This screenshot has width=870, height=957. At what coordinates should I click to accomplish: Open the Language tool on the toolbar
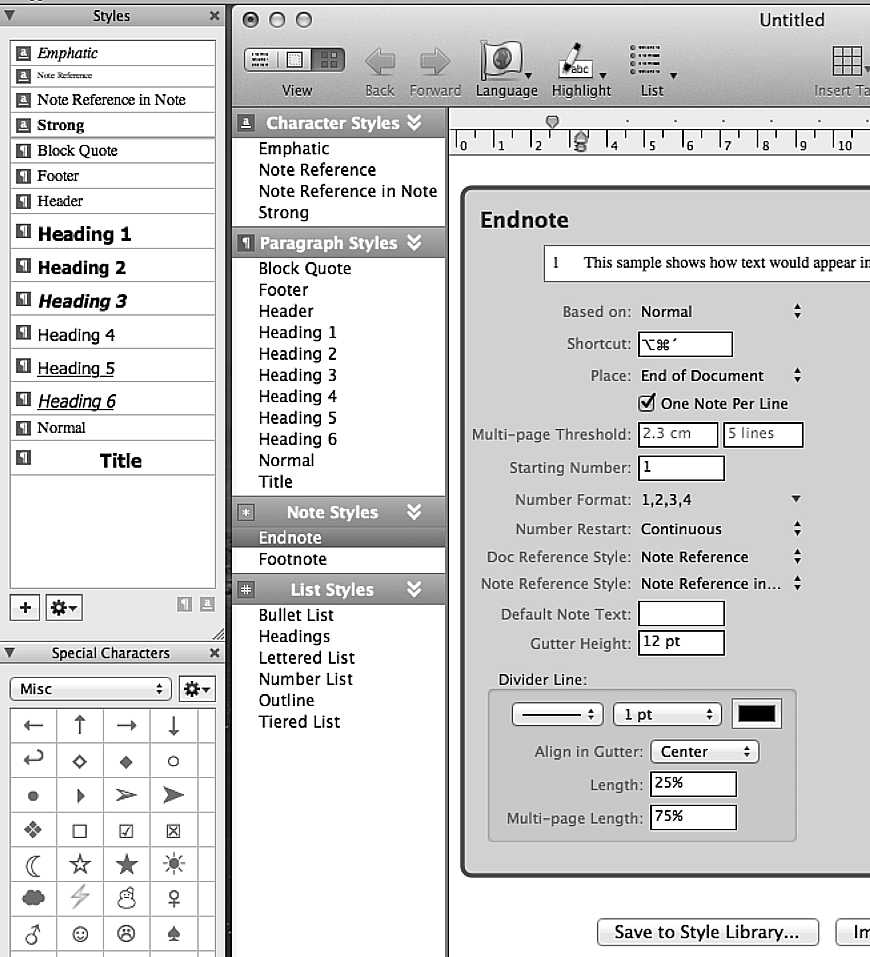point(506,62)
